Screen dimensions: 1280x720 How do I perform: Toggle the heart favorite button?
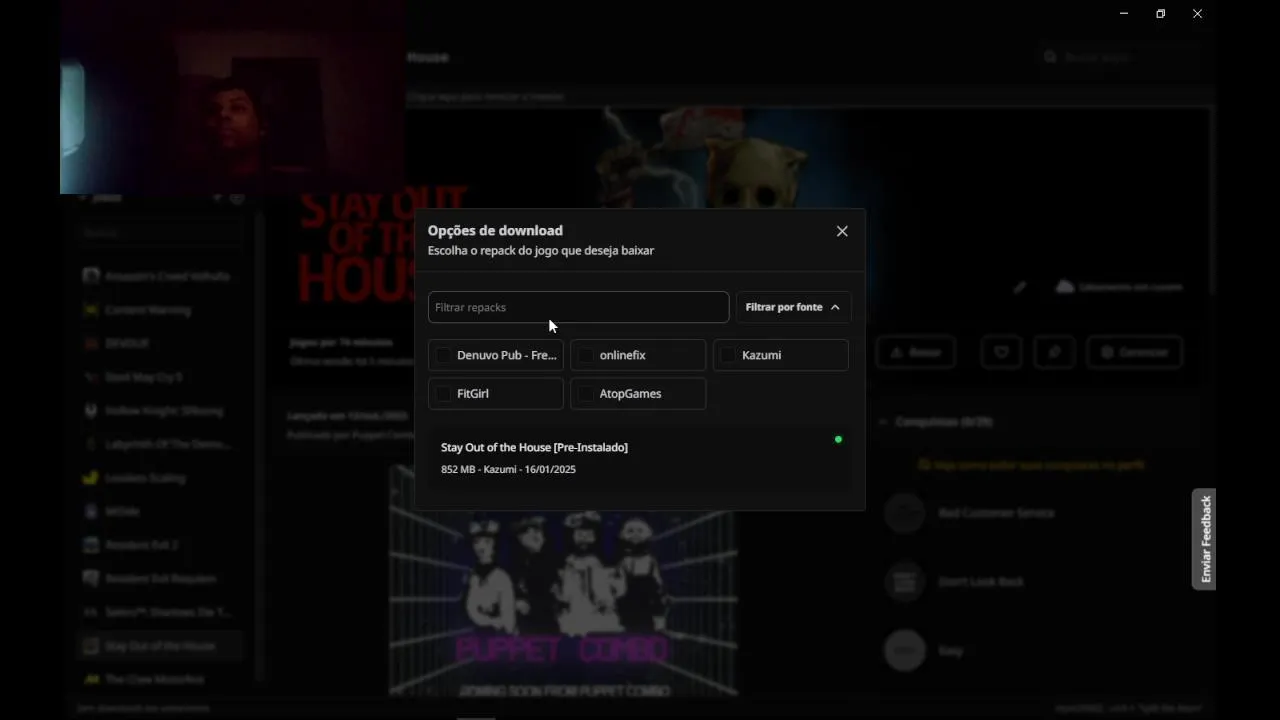coord(1001,352)
